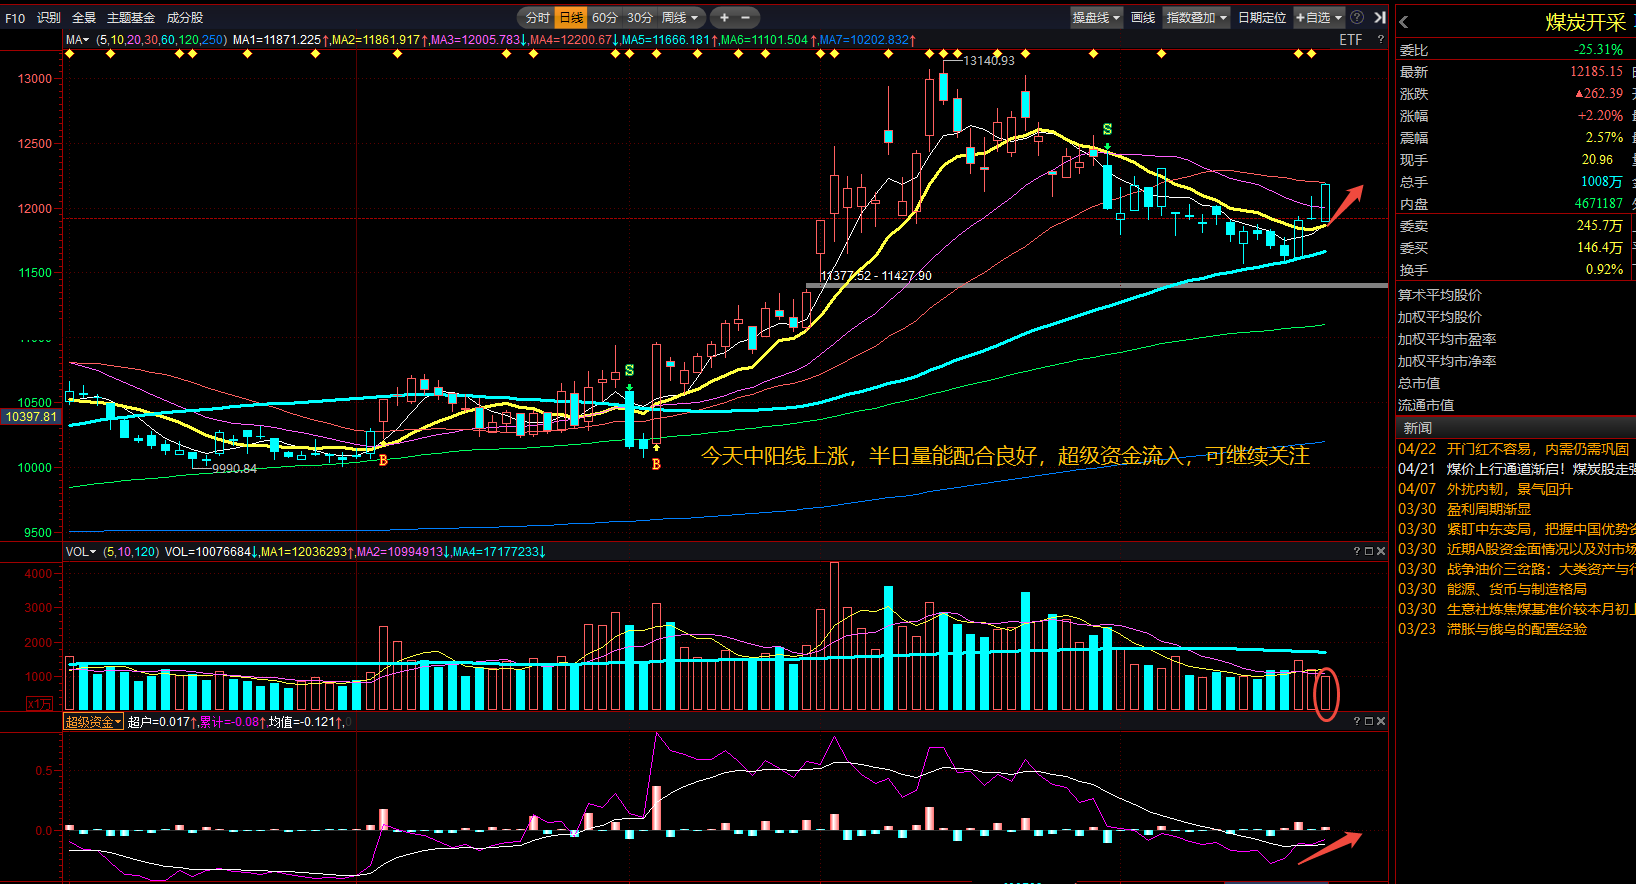Open the 指数叠加 dropdown
Image resolution: width=1636 pixels, height=884 pixels.
point(1196,18)
